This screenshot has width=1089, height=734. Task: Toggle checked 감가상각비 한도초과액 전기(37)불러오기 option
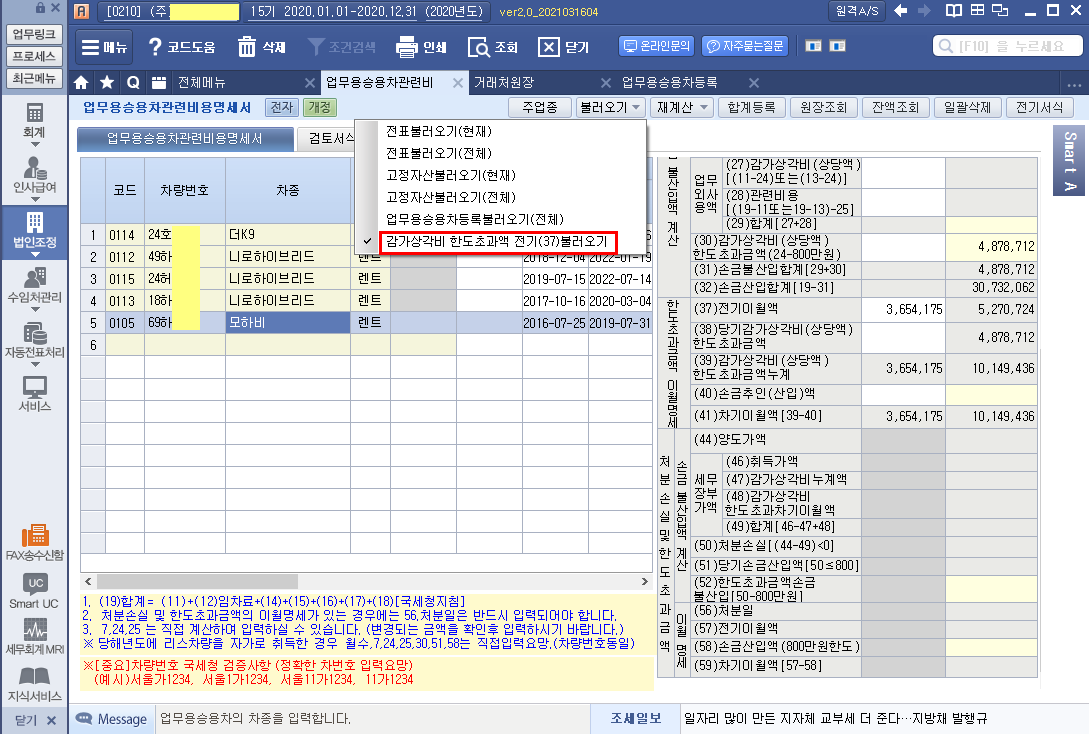point(497,241)
